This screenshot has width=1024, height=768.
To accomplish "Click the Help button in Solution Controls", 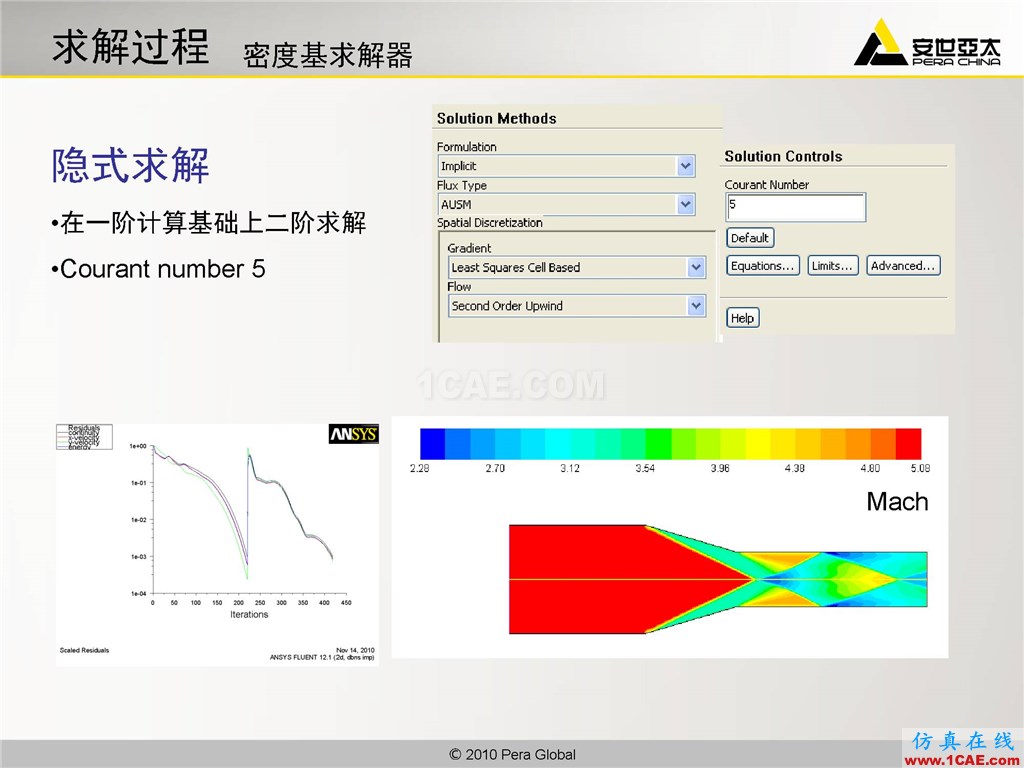I will point(743,318).
